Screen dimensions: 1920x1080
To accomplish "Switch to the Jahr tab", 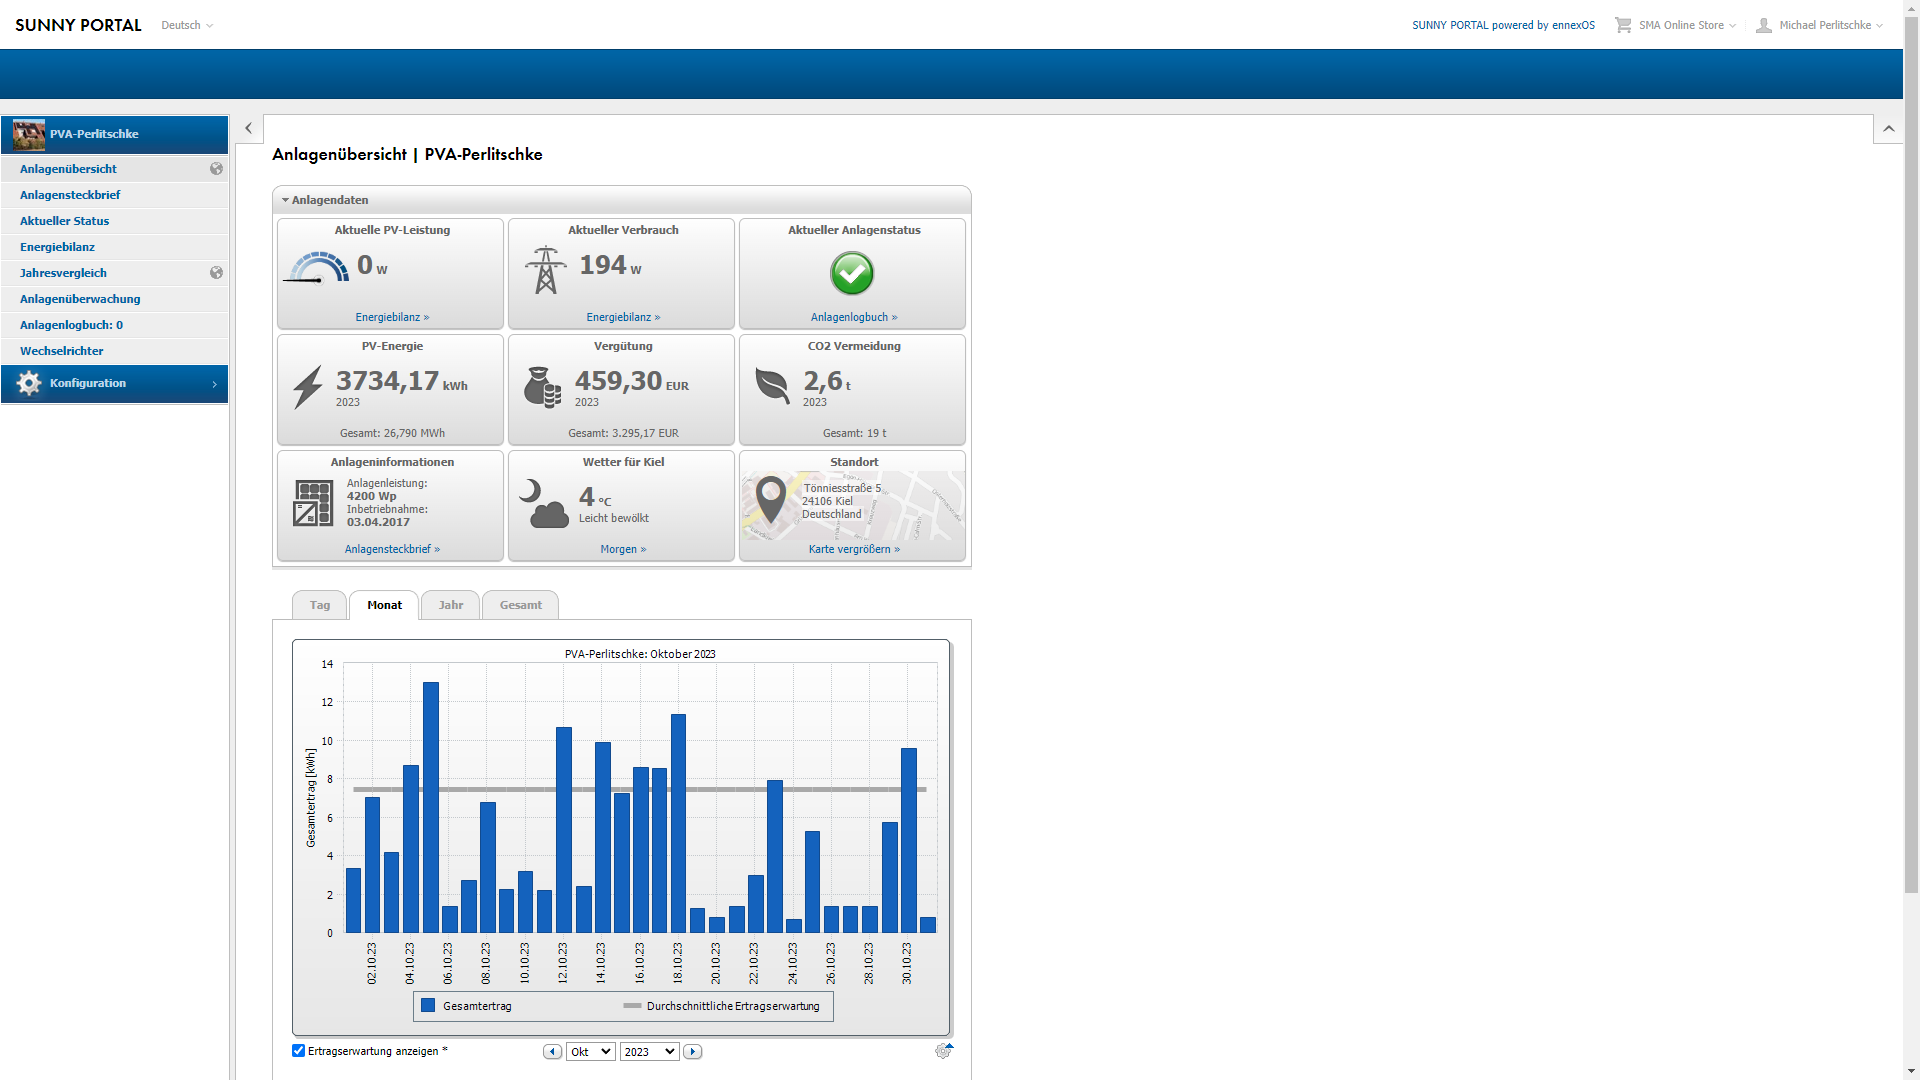I will pos(450,605).
